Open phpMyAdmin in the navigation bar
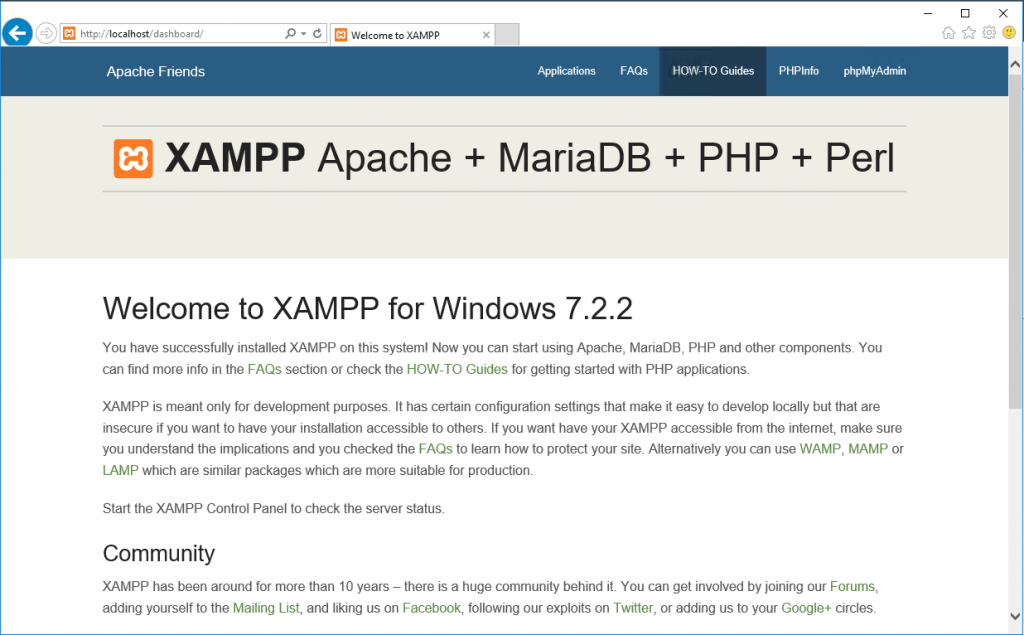This screenshot has width=1024, height=635. pyautogui.click(x=874, y=71)
